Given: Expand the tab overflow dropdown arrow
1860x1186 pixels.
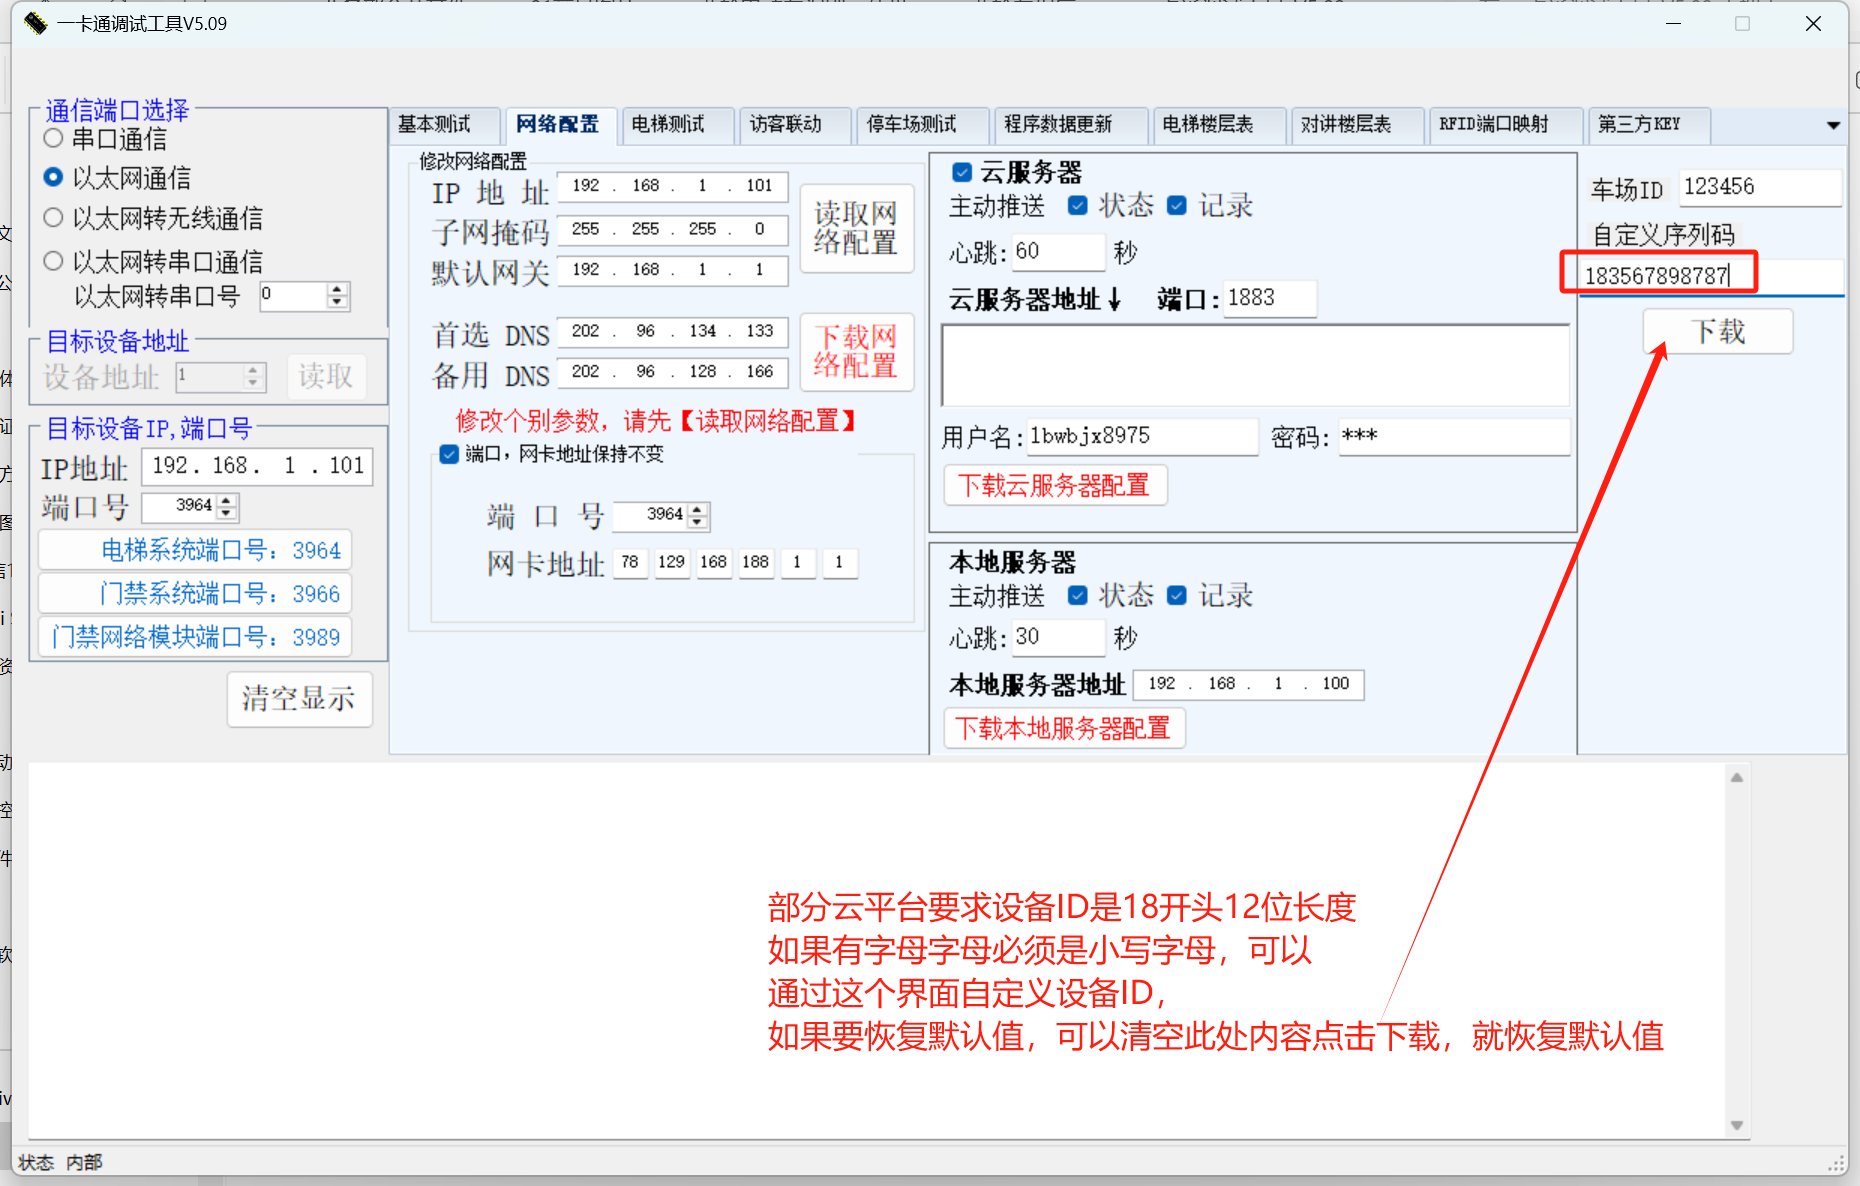Looking at the screenshot, I should (x=1832, y=125).
